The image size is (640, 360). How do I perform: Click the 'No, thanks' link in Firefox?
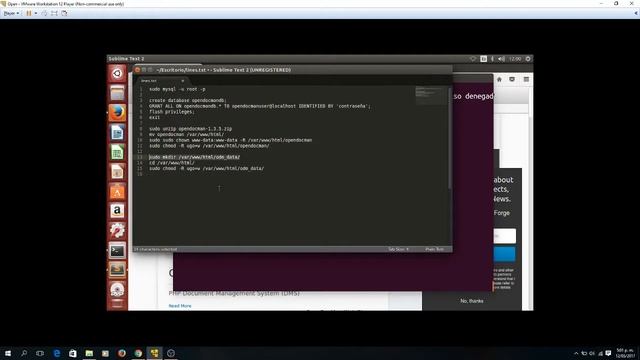point(472,301)
